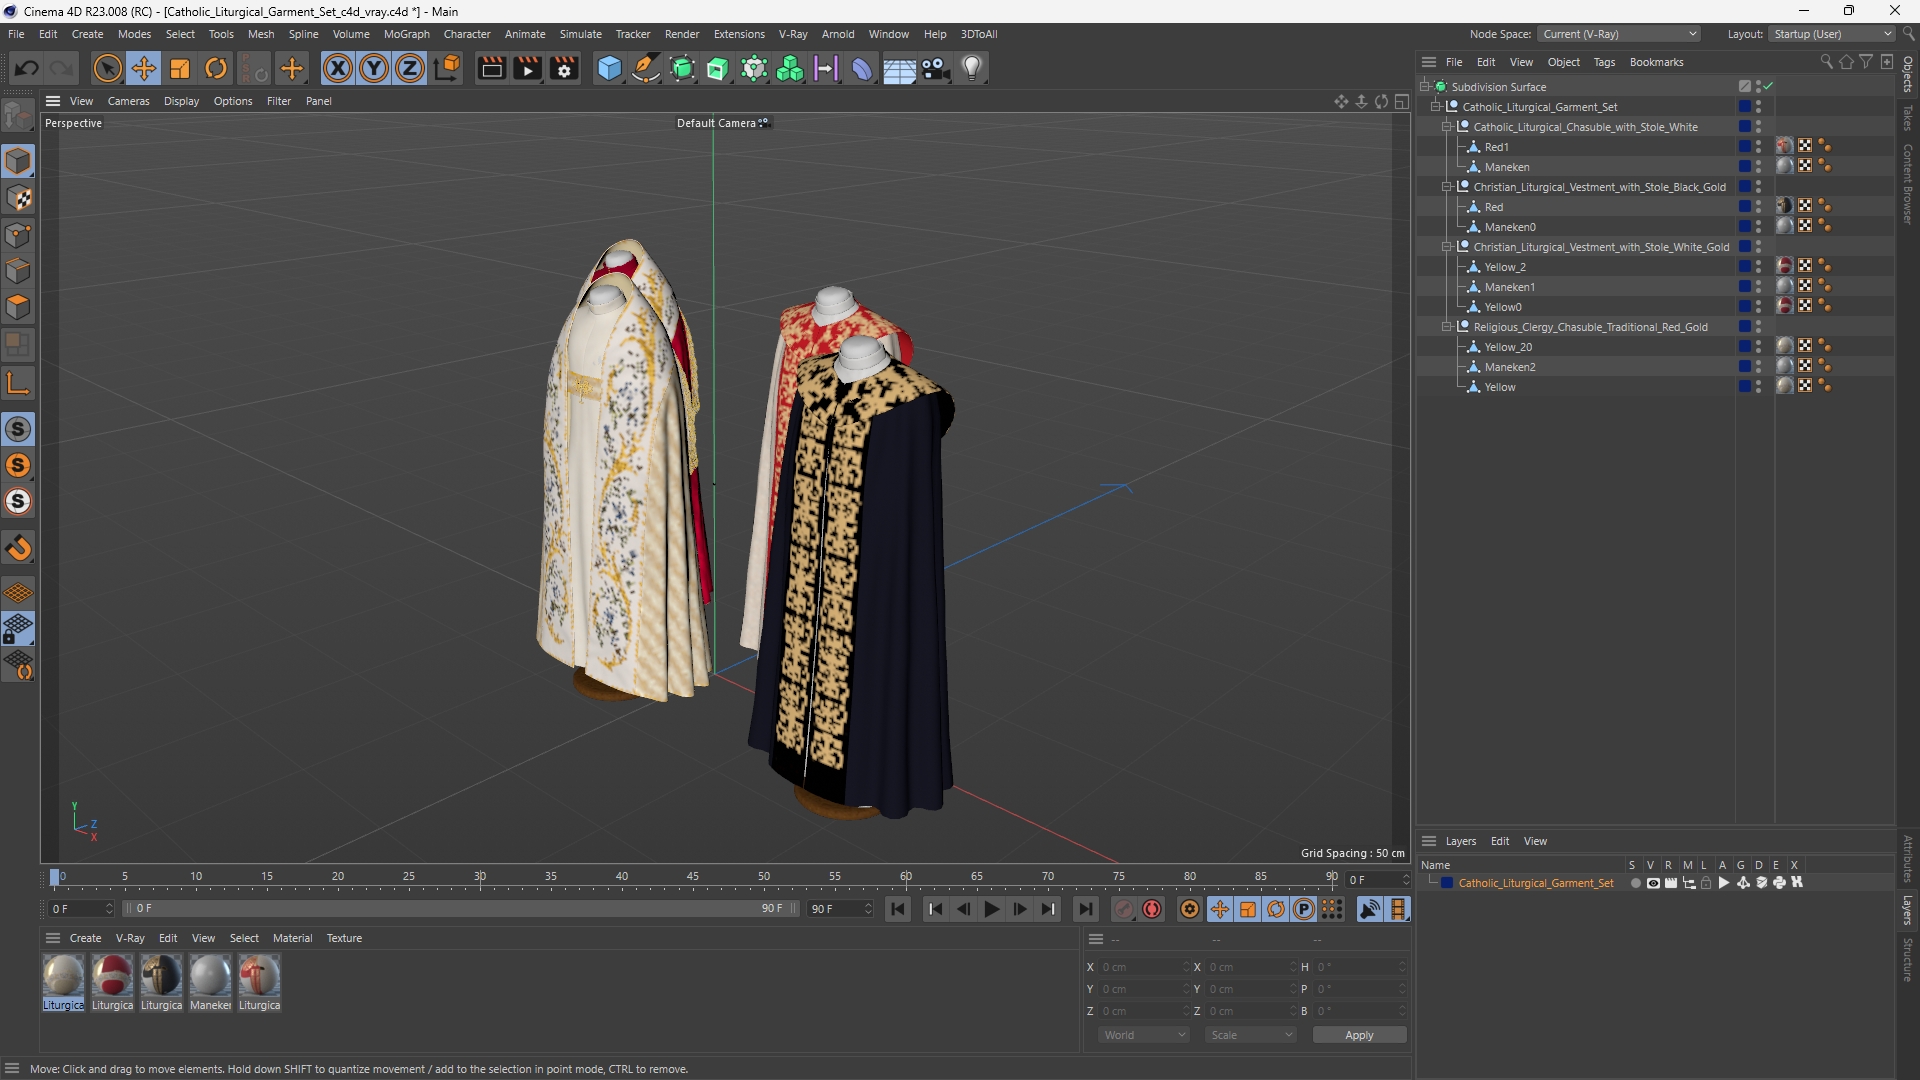Toggle Autokeying button
Screen dimensions: 1920x1080
click(1152, 909)
